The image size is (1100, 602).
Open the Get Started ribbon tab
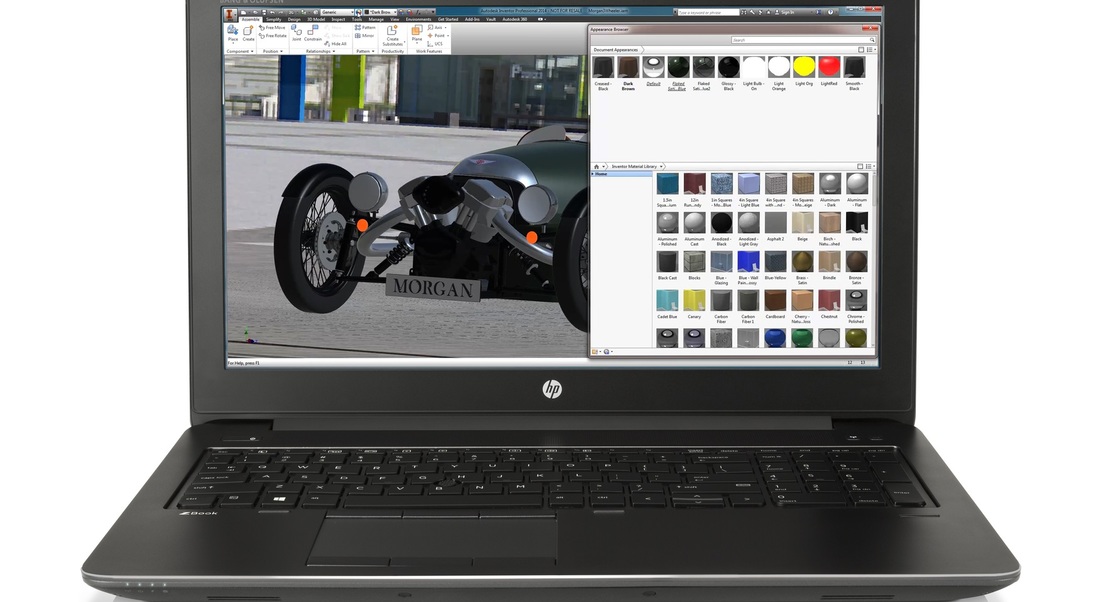pos(448,20)
